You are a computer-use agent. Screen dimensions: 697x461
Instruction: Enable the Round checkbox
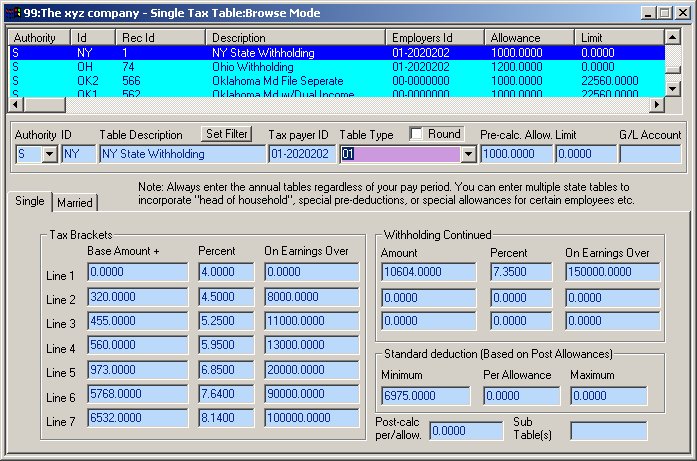(x=417, y=134)
